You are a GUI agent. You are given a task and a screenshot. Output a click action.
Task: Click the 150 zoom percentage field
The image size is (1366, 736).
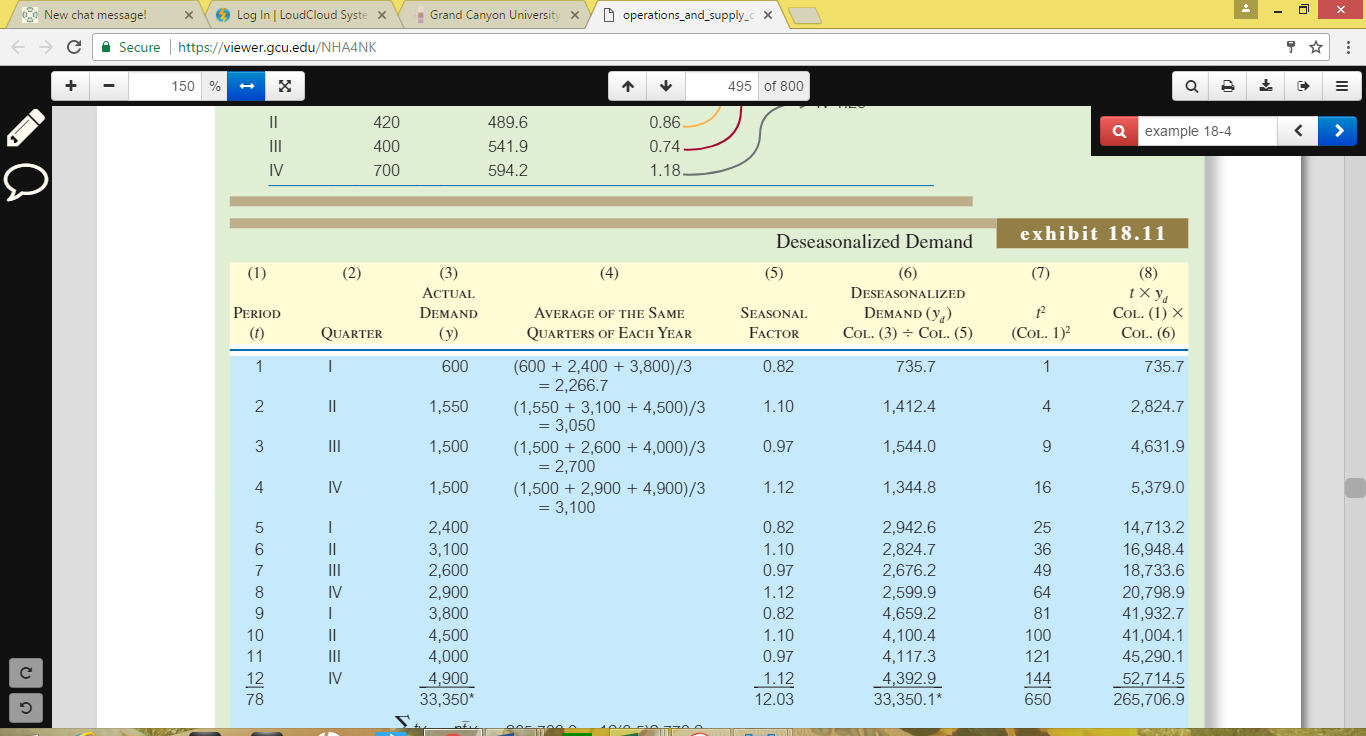165,86
